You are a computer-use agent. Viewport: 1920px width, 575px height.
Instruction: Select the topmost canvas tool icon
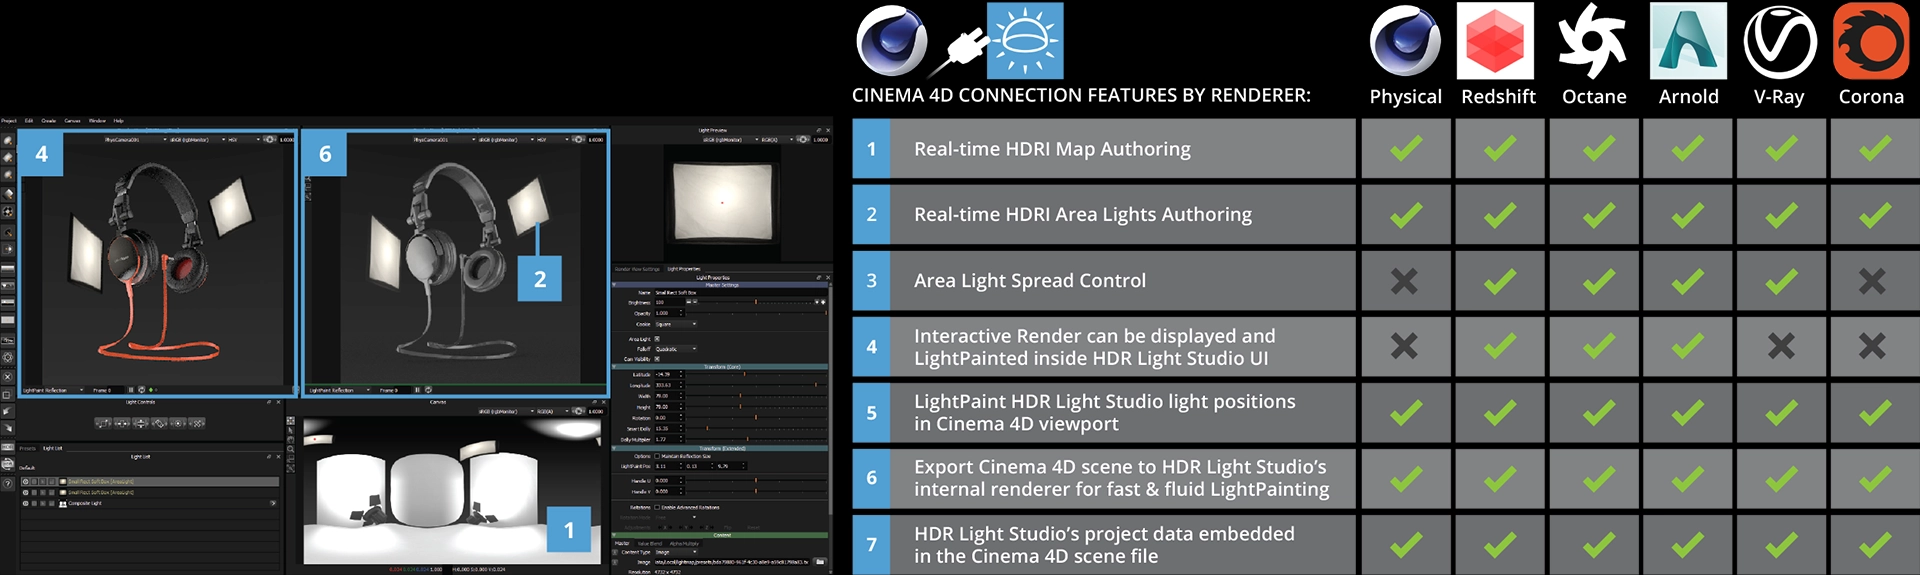[x=291, y=421]
